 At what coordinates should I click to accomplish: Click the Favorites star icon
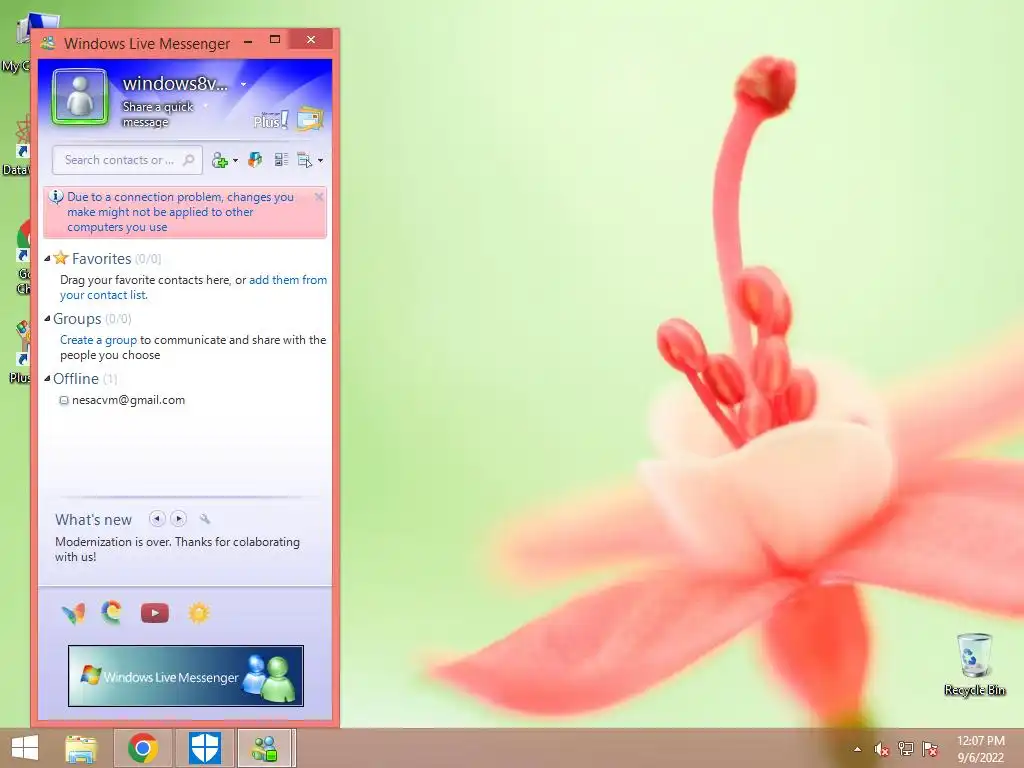(x=61, y=258)
